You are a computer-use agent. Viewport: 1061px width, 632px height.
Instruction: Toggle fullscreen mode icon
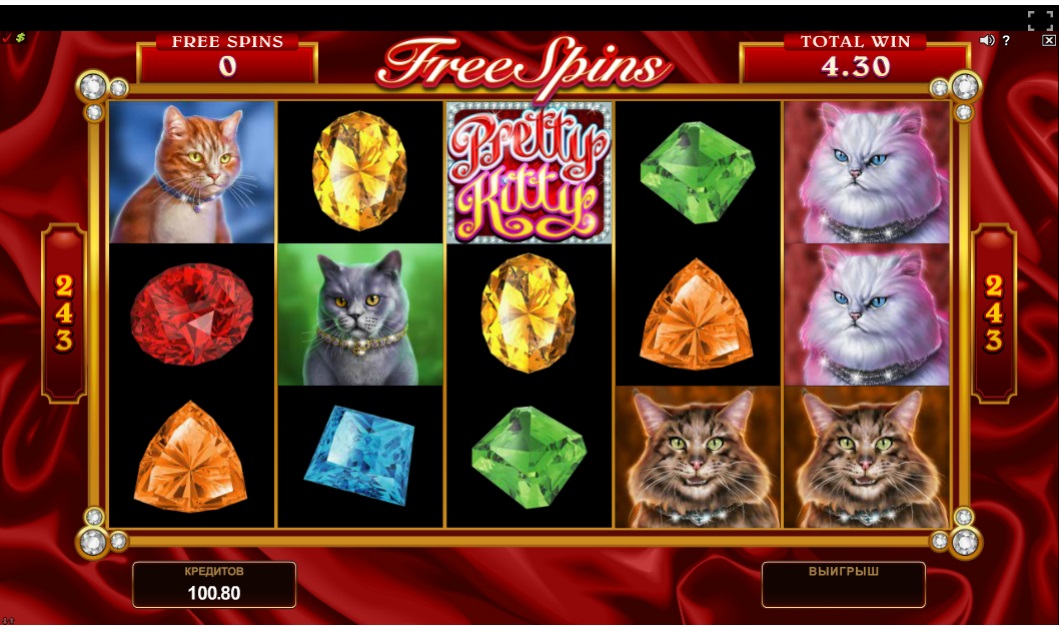tap(1040, 20)
